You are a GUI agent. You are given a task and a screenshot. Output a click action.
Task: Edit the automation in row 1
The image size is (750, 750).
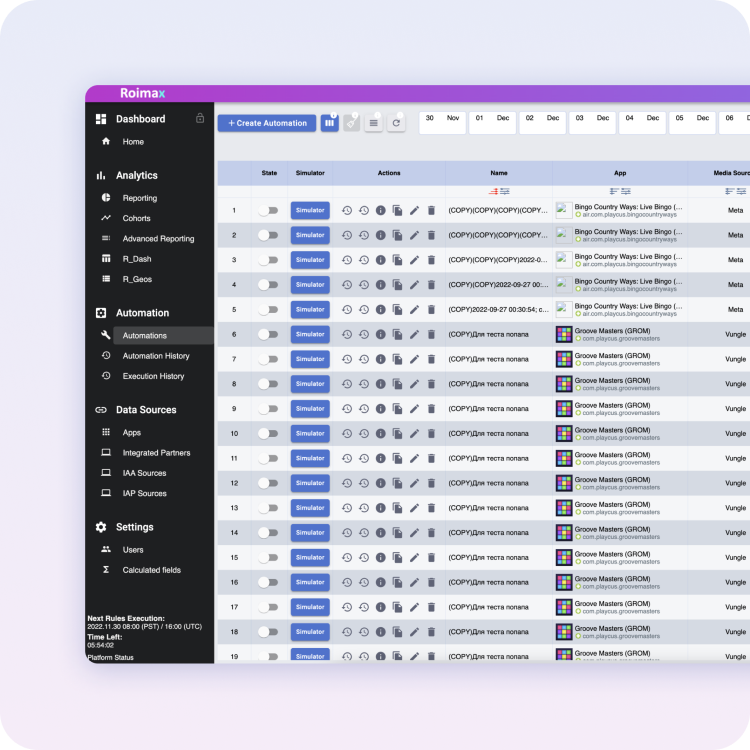[414, 210]
